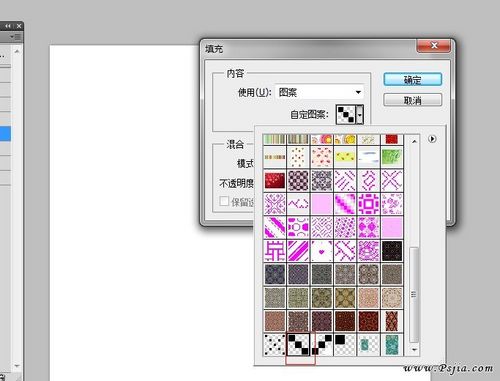The image size is (500, 381).
Task: Cancel the fill dialog via 取消
Action: [413, 100]
